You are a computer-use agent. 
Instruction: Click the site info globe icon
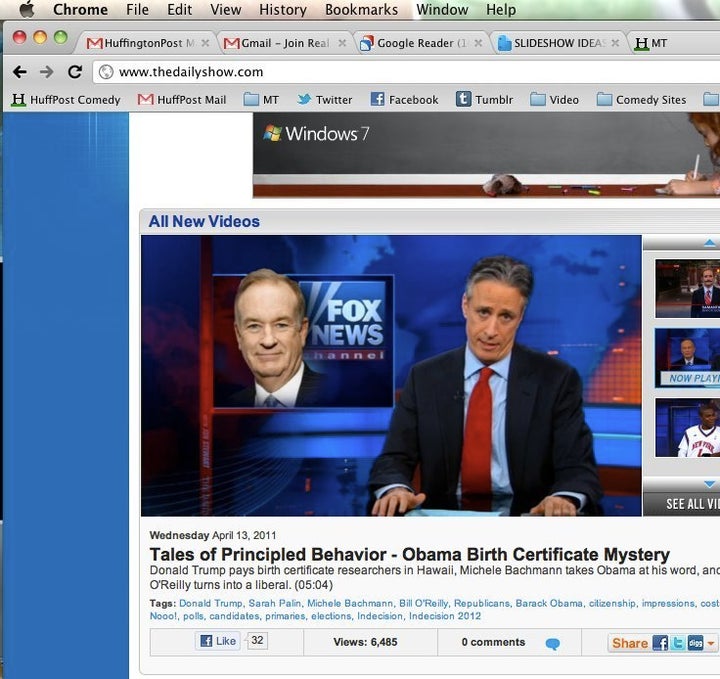pos(106,72)
